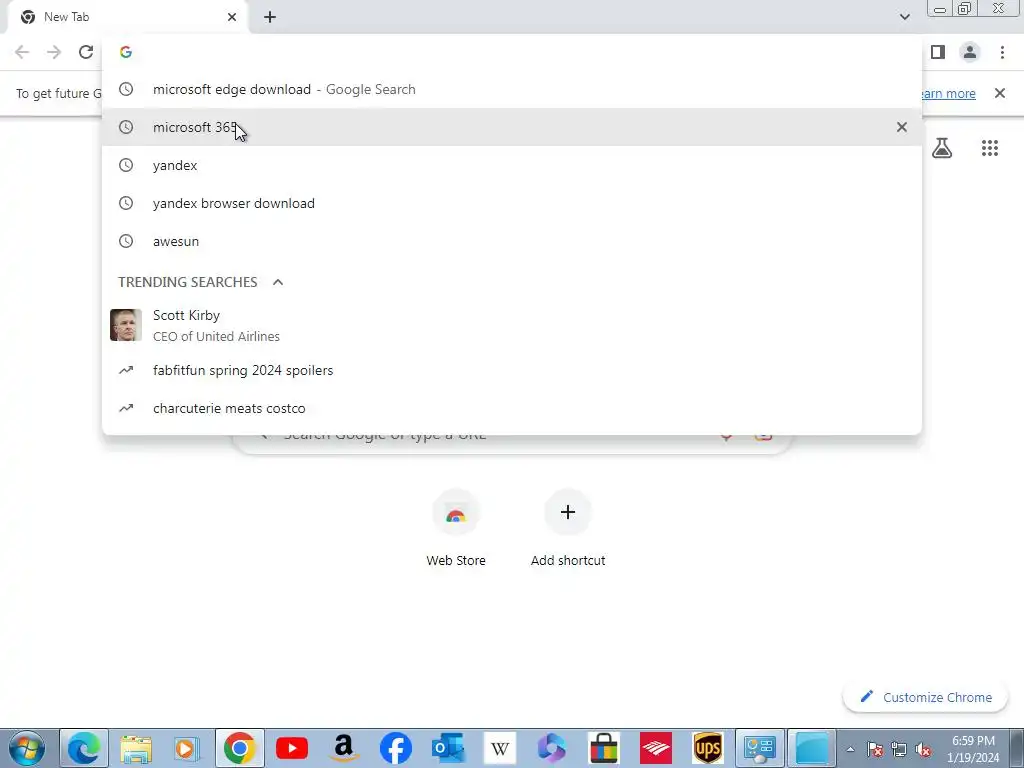1024x768 pixels.
Task: Open the Bank of America taskbar icon
Action: 656,748
